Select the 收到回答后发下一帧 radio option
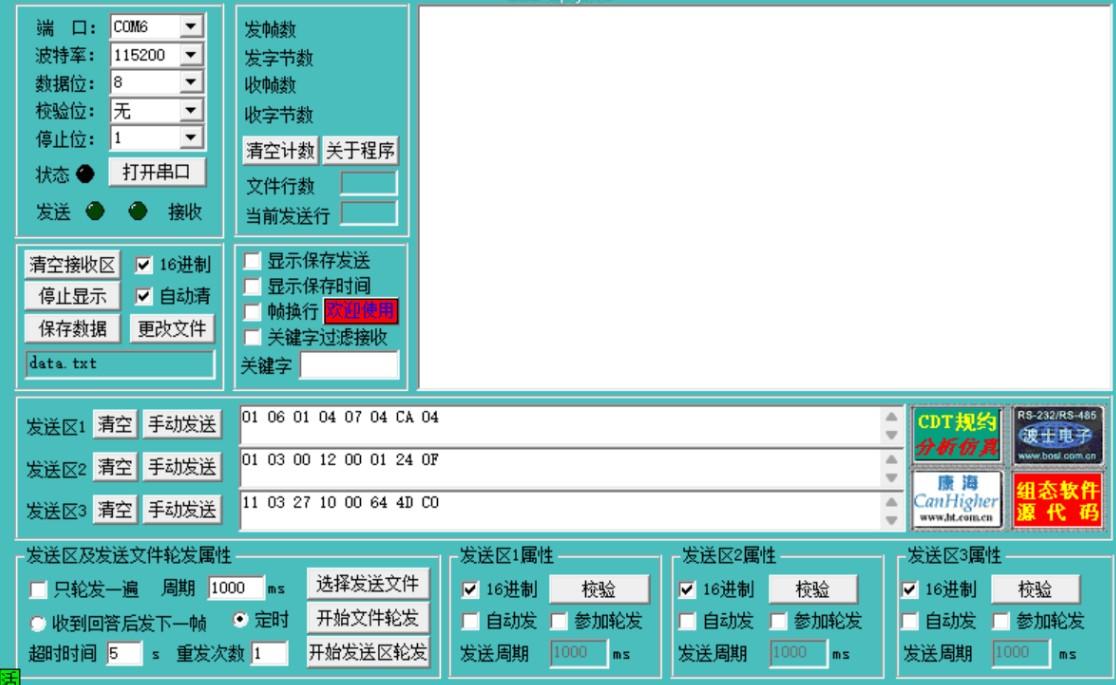1116x685 pixels. click(x=41, y=623)
